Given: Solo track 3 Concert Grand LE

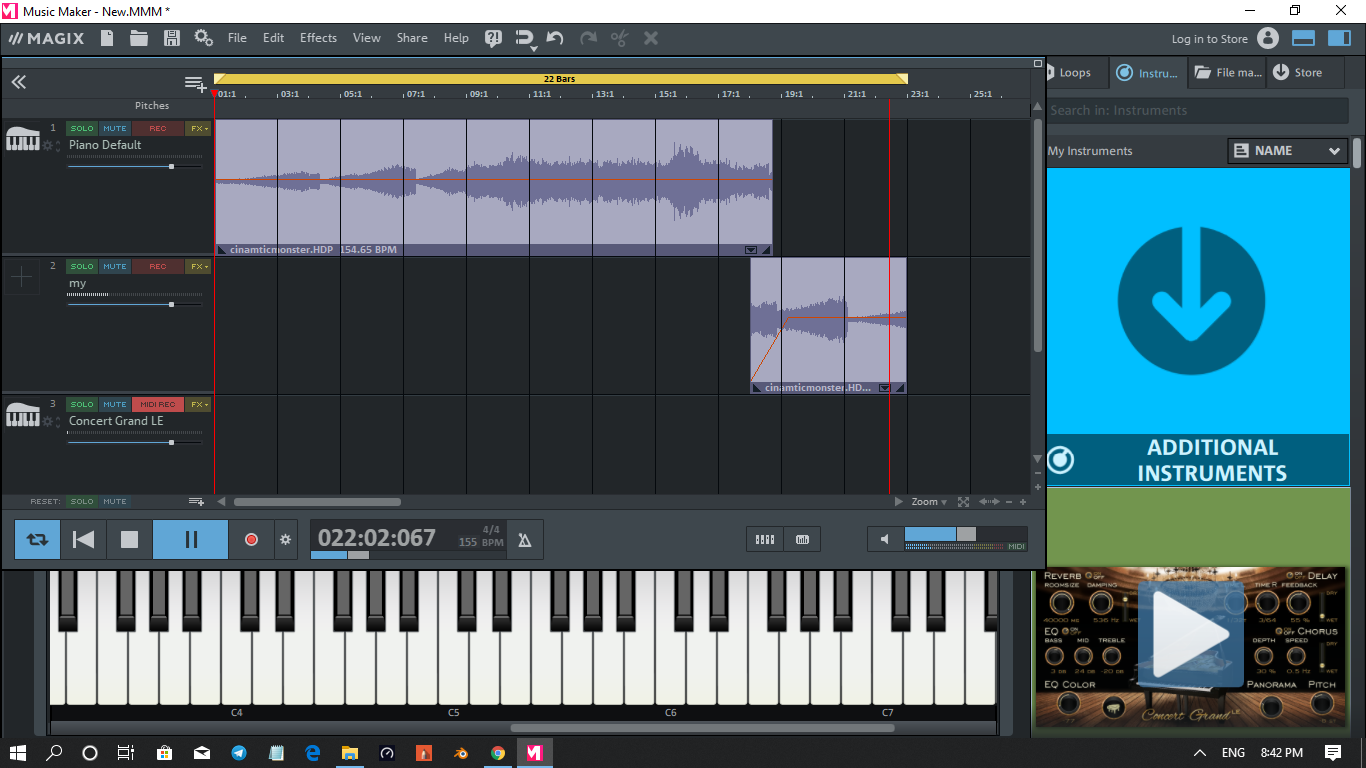Looking at the screenshot, I should click(x=82, y=404).
